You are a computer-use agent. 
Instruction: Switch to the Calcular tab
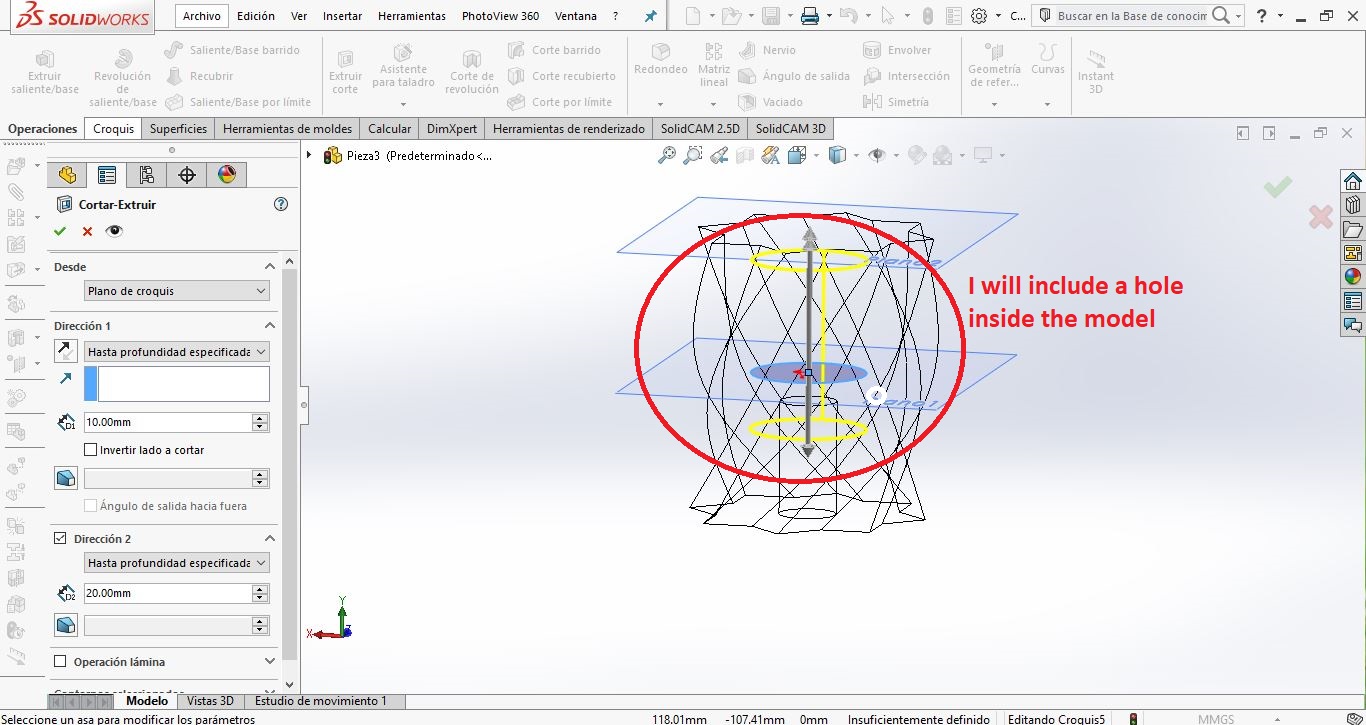[x=389, y=129]
